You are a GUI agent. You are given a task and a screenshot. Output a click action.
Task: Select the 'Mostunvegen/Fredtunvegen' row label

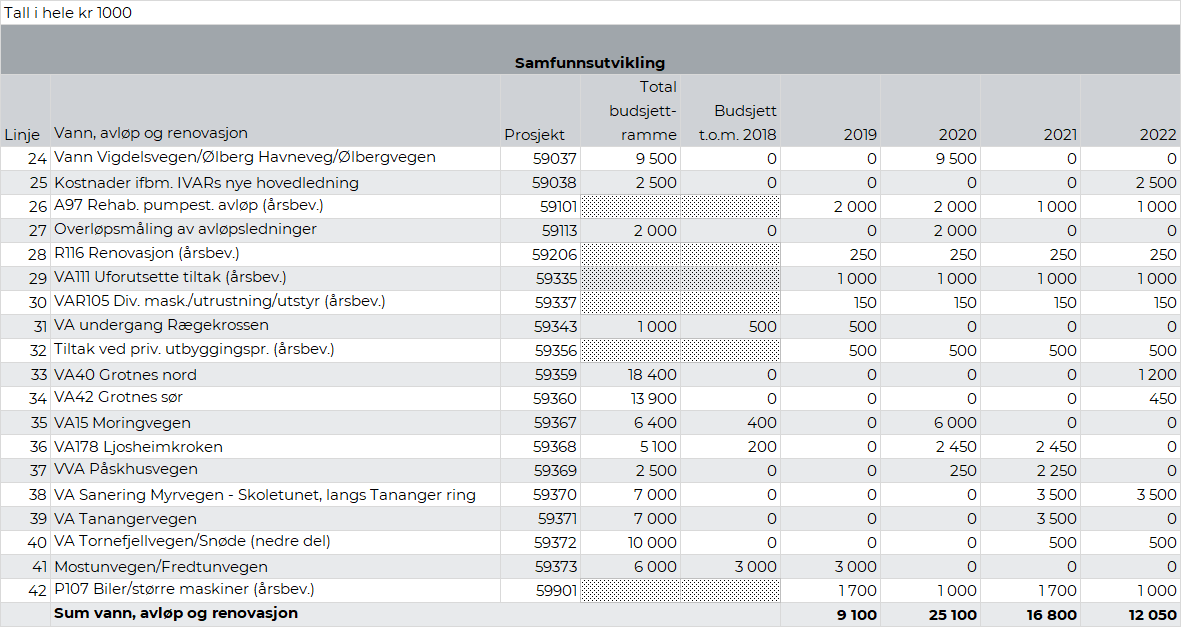click(x=160, y=567)
